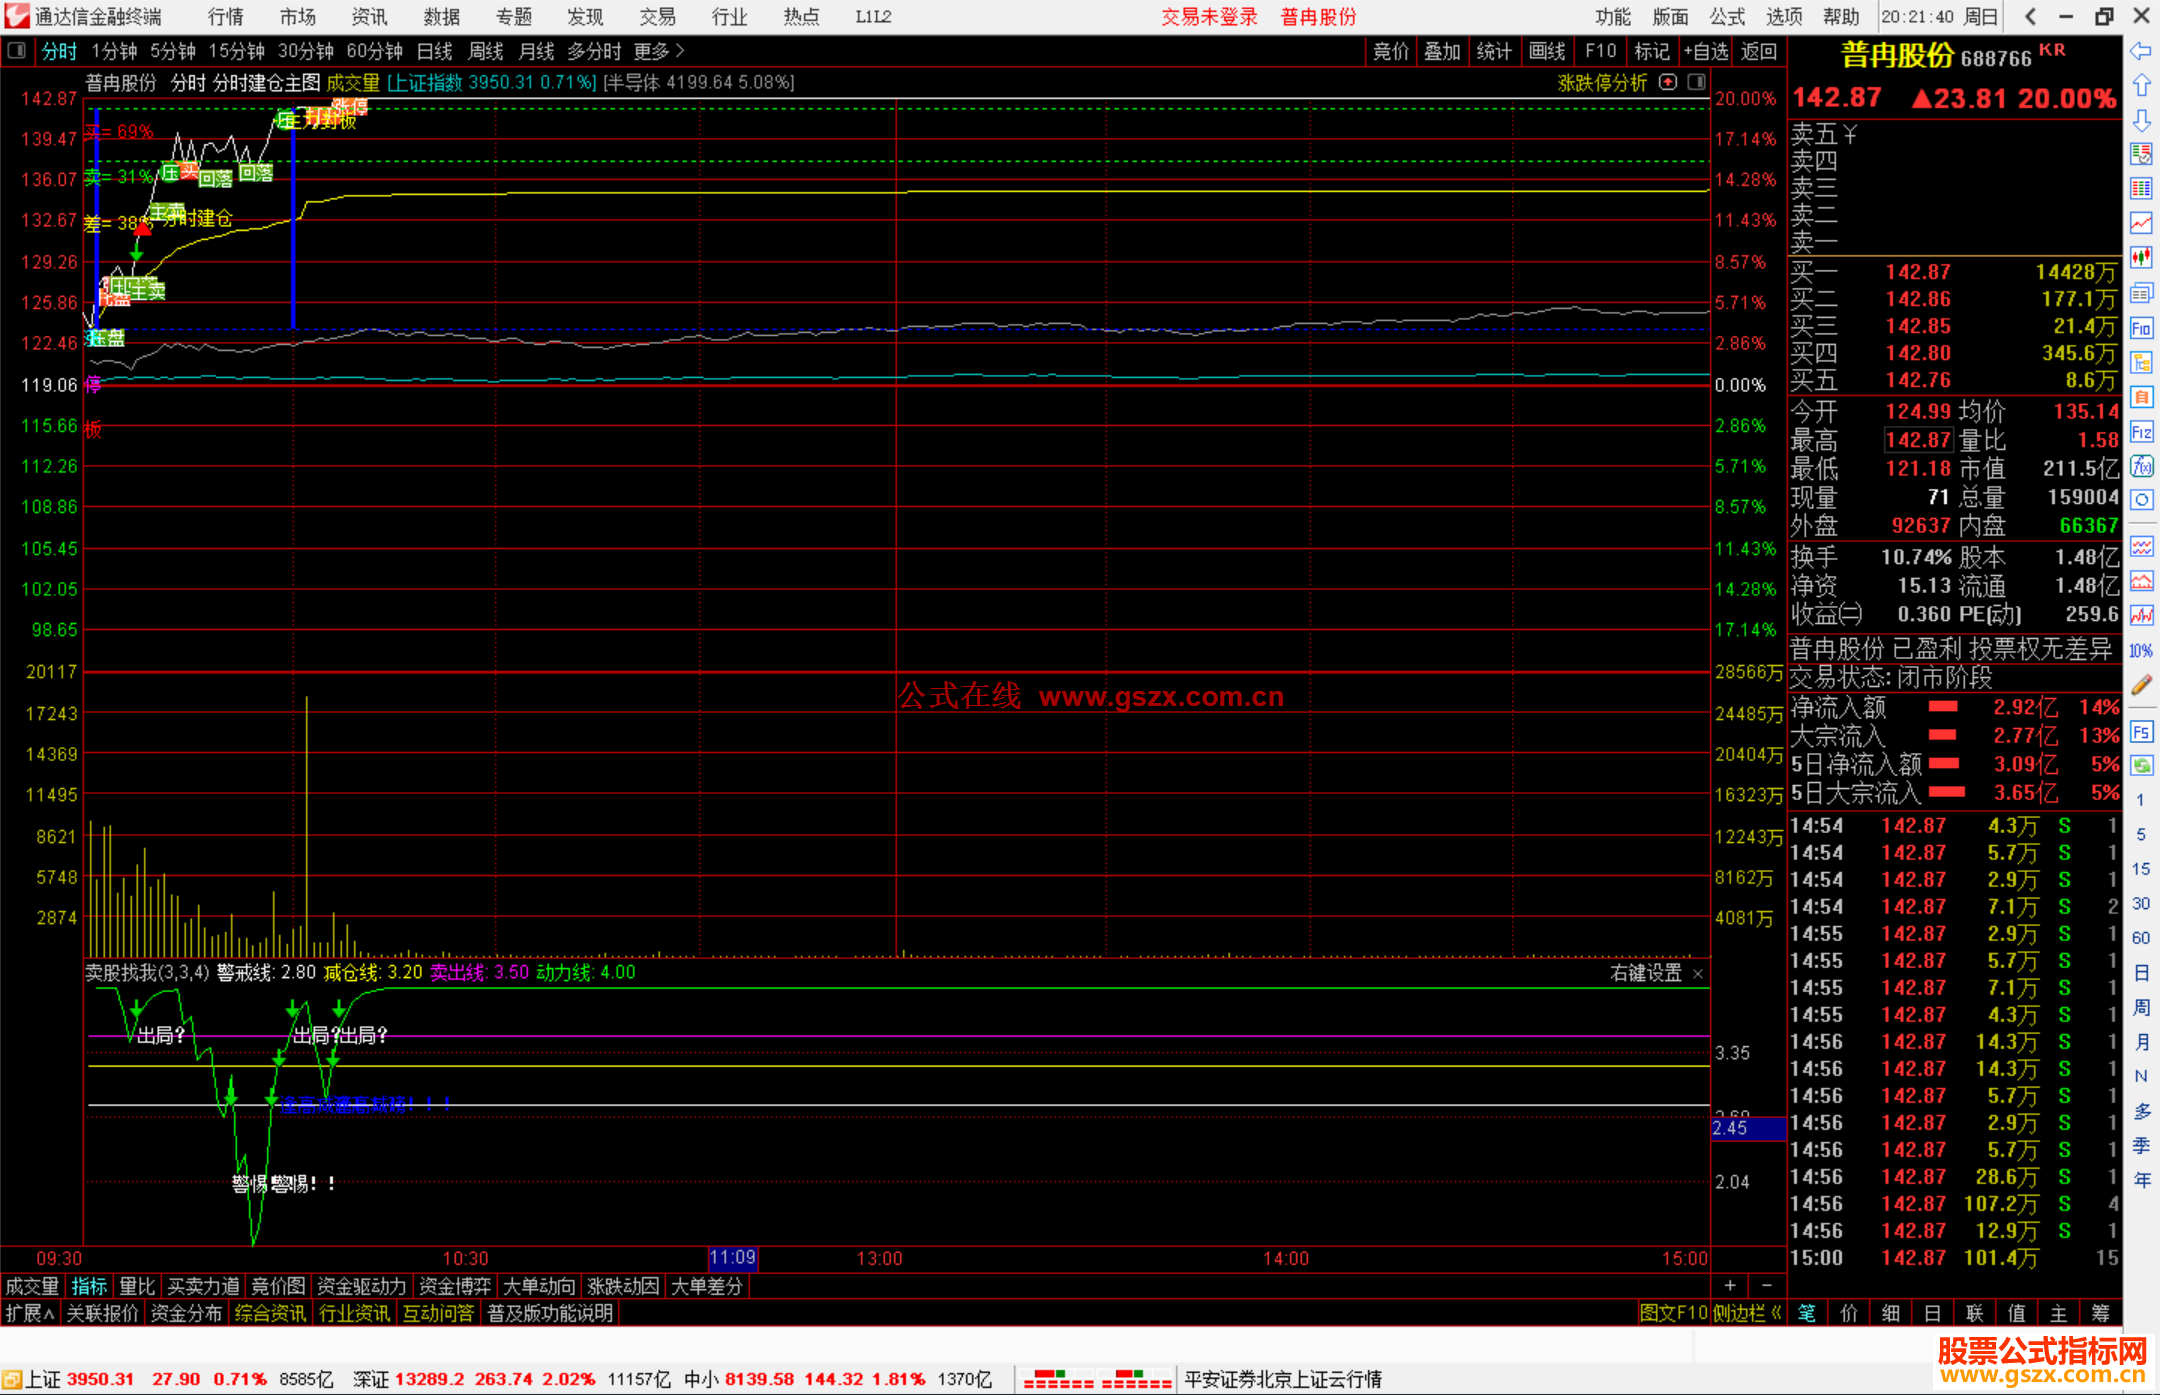Open the f(x) formula sidebar icon
The height and width of the screenshot is (1395, 2160).
[x=2141, y=466]
